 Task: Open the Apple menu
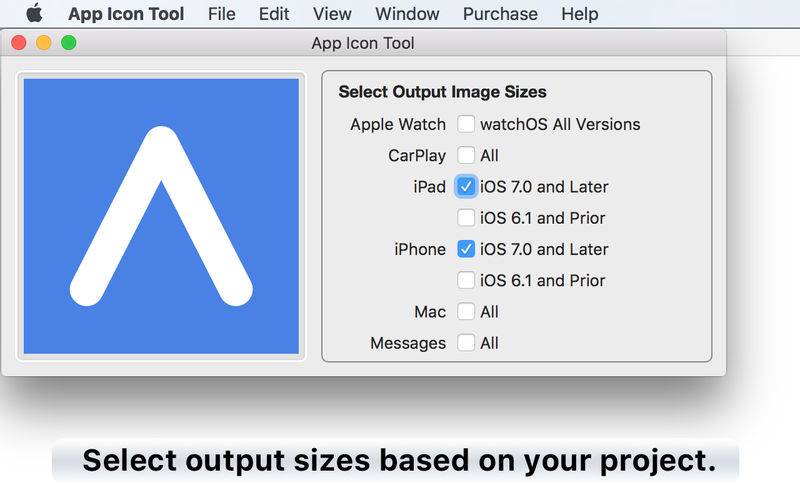click(x=34, y=13)
